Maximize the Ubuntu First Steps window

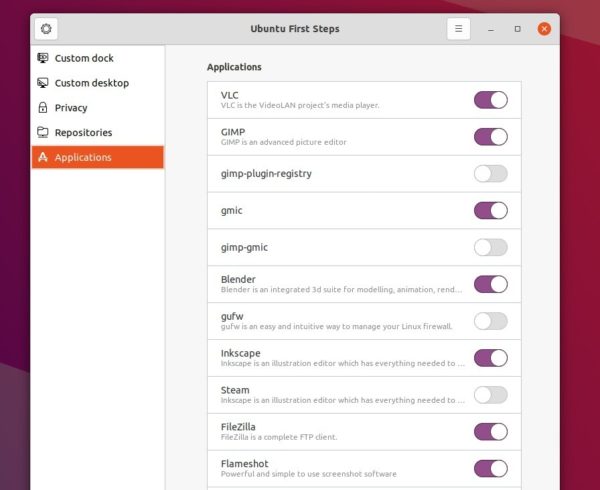click(517, 29)
